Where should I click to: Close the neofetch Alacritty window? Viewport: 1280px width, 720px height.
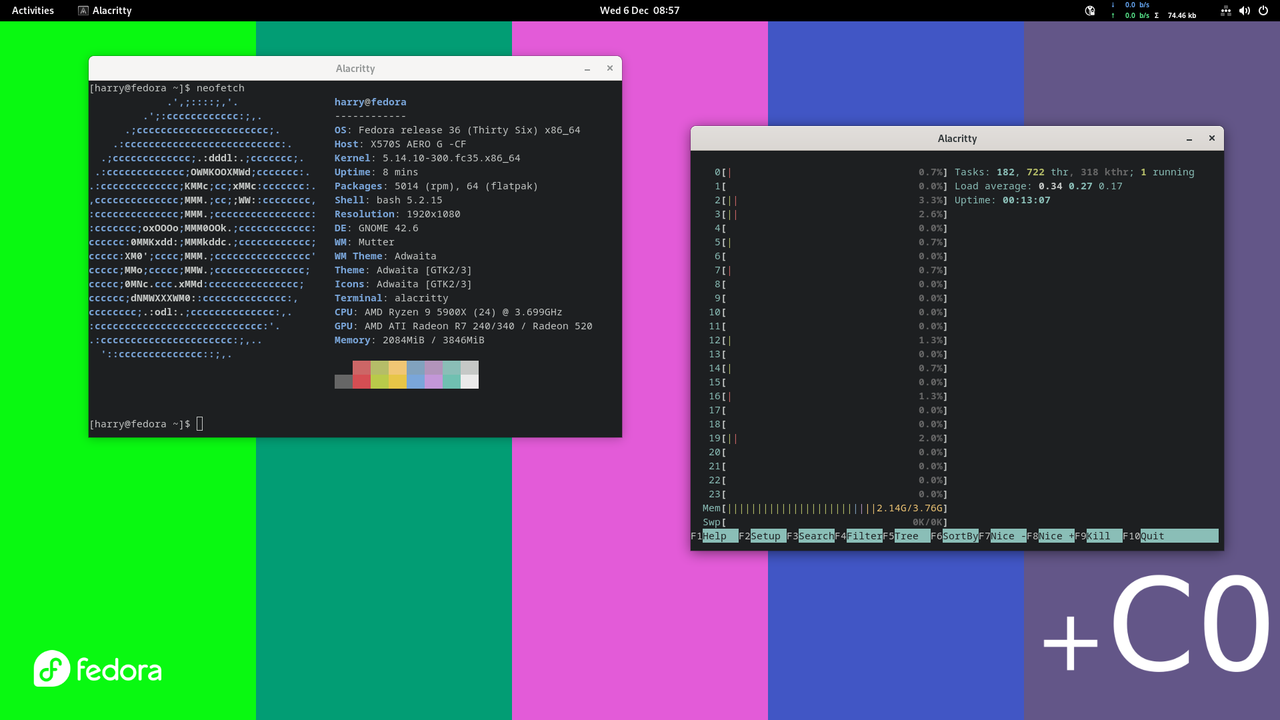tap(610, 69)
